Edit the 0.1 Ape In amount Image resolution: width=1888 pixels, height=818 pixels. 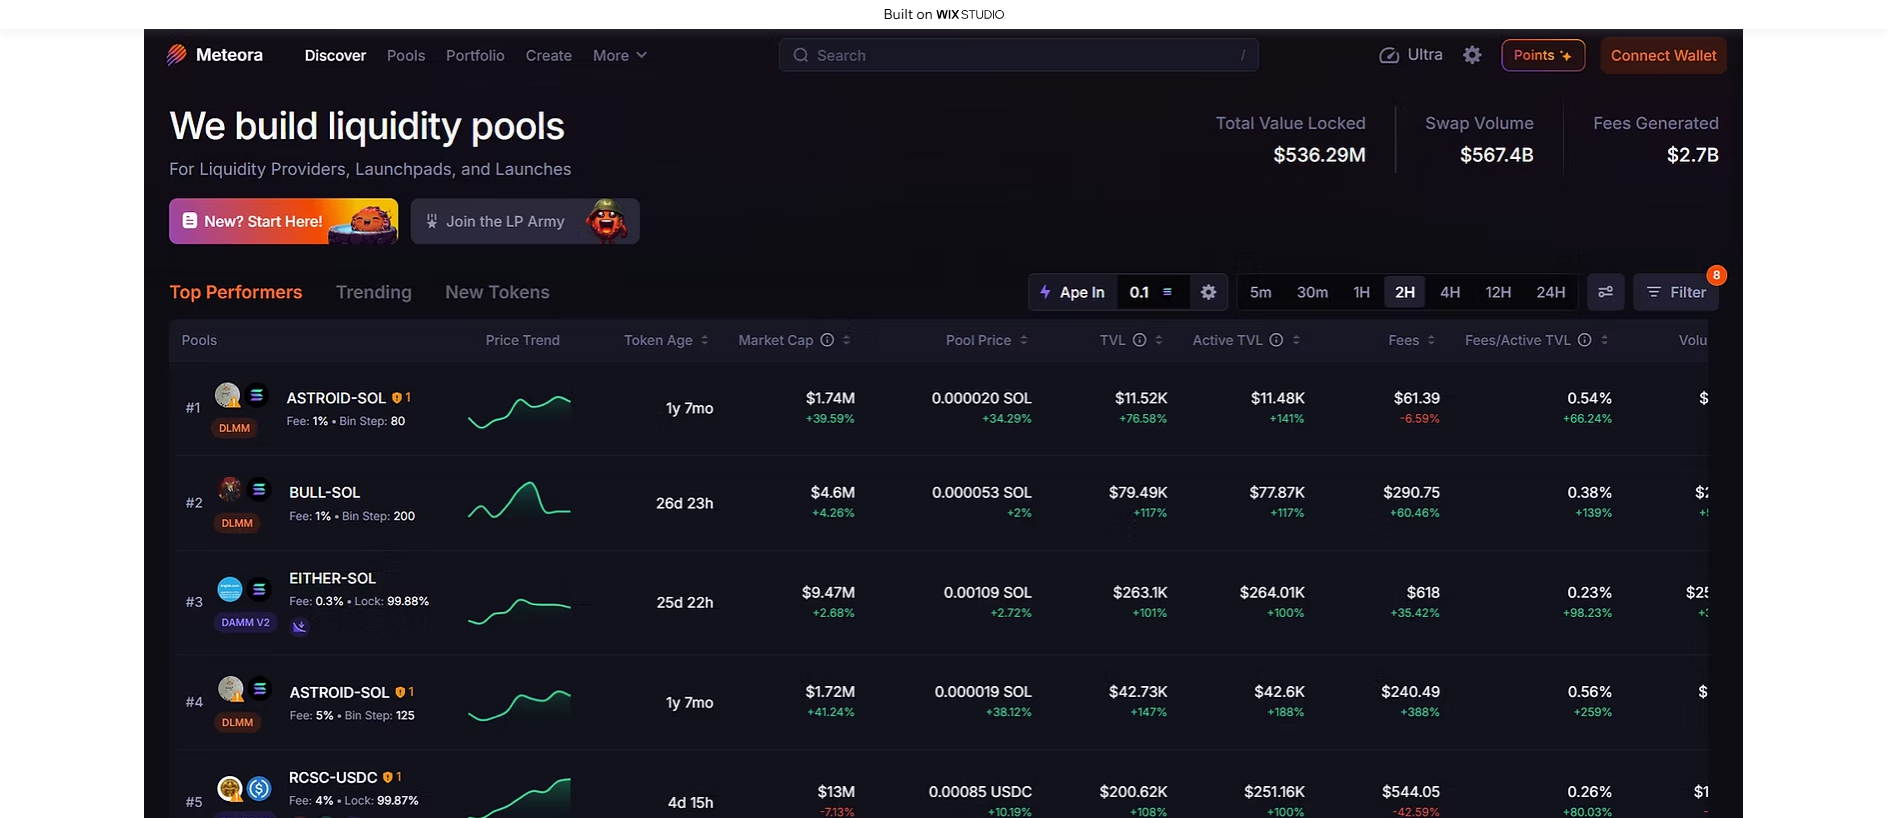tap(1139, 292)
